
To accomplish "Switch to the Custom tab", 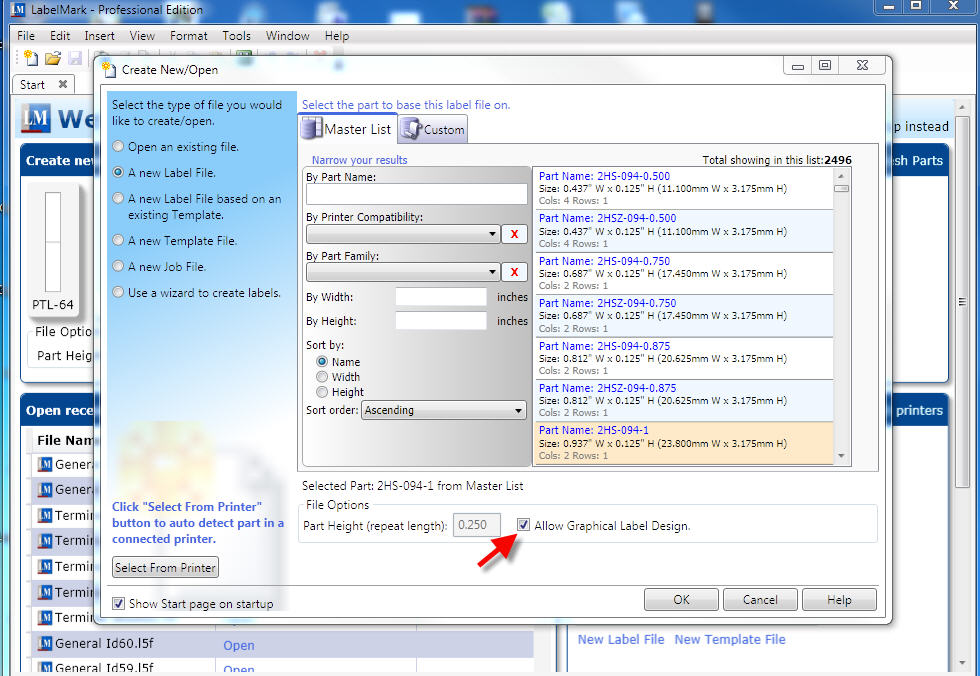I will (432, 128).
